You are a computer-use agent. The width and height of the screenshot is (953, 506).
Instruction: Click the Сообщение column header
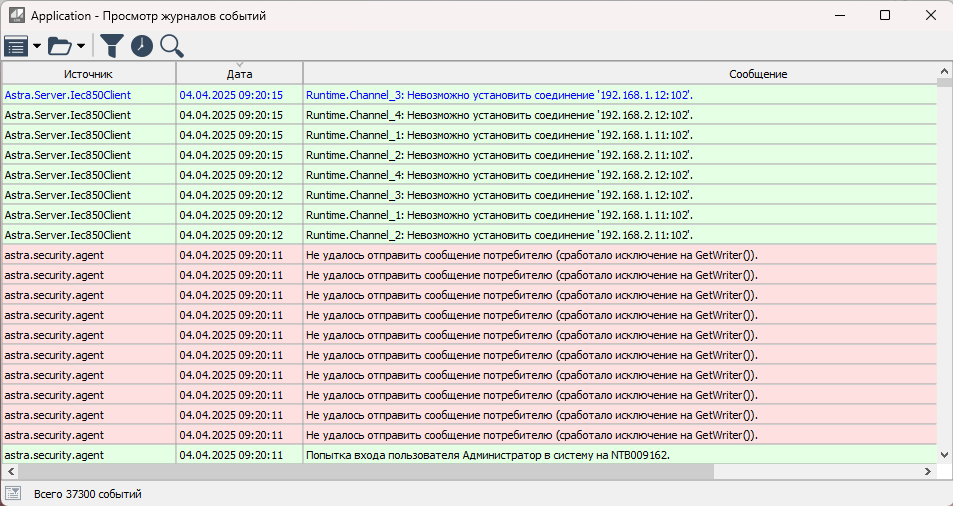pyautogui.click(x=620, y=75)
